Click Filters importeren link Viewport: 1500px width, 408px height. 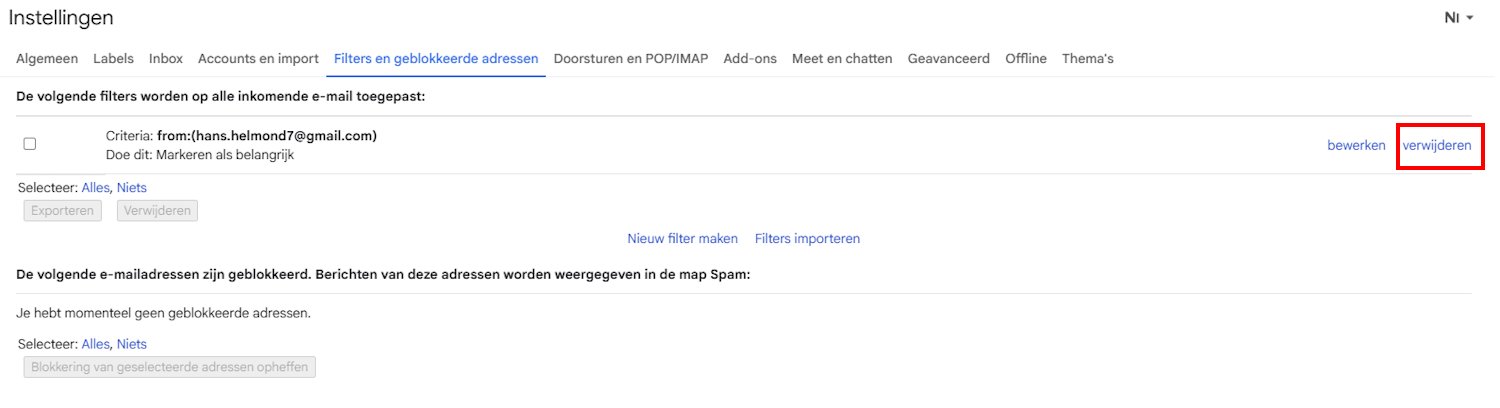807,238
